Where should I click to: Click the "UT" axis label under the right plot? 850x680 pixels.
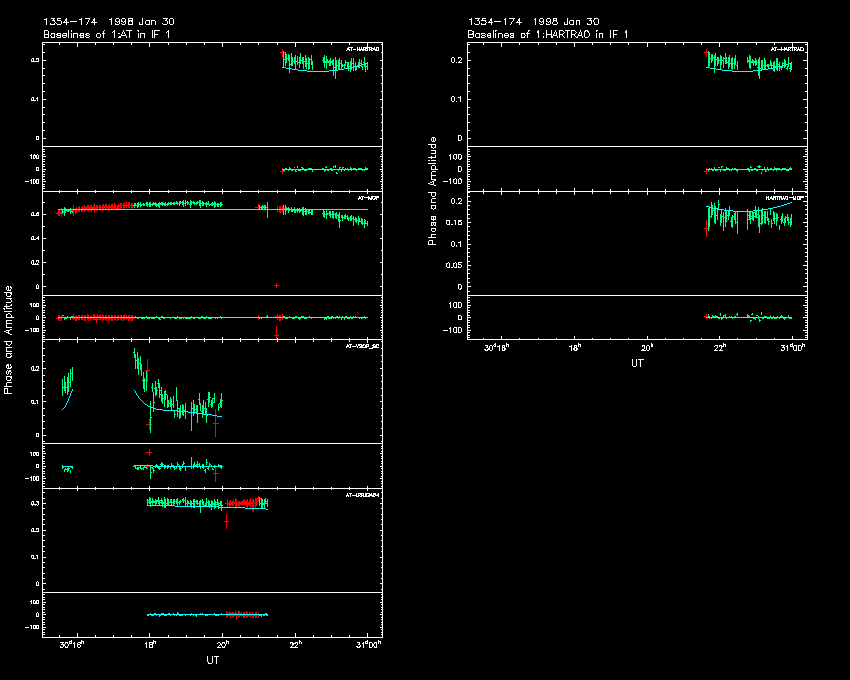(638, 363)
